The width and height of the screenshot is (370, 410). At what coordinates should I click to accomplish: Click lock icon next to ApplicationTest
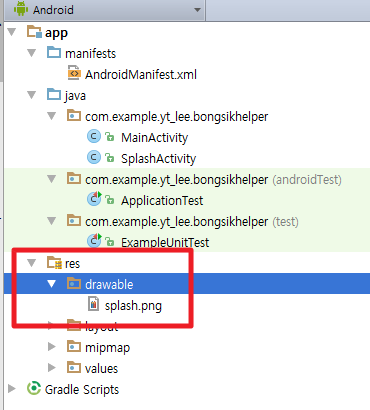point(110,200)
